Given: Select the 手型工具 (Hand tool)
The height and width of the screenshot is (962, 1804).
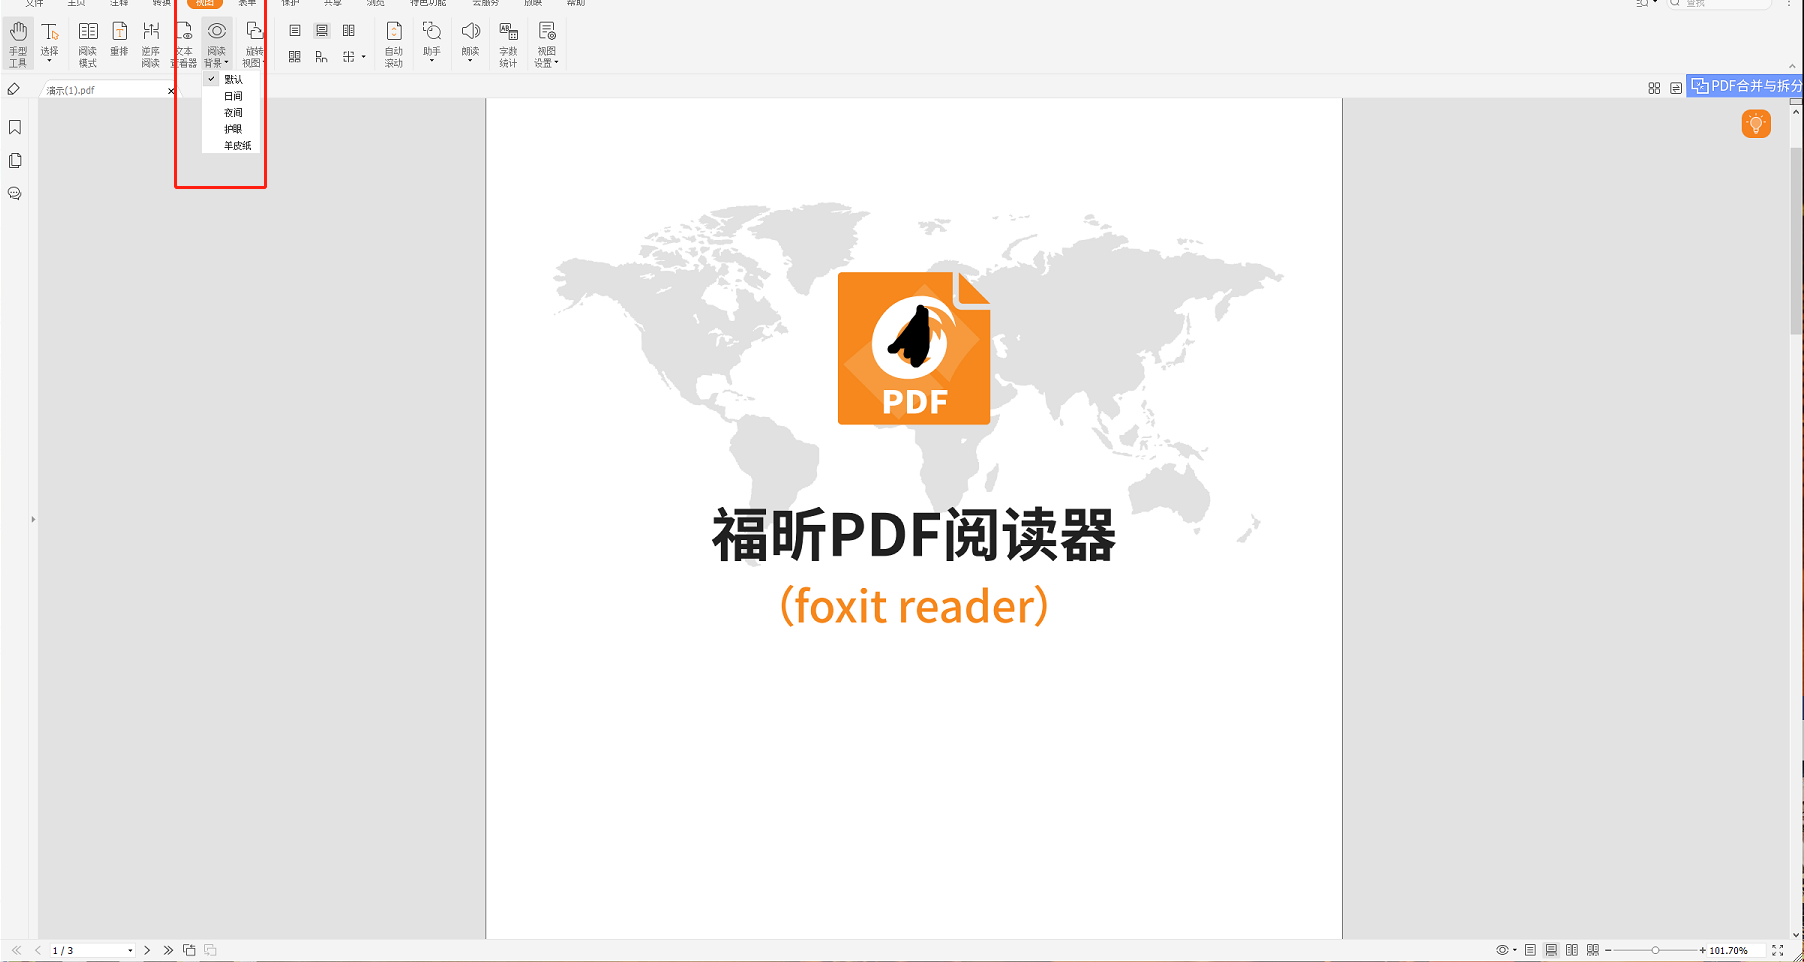Looking at the screenshot, I should 18,43.
